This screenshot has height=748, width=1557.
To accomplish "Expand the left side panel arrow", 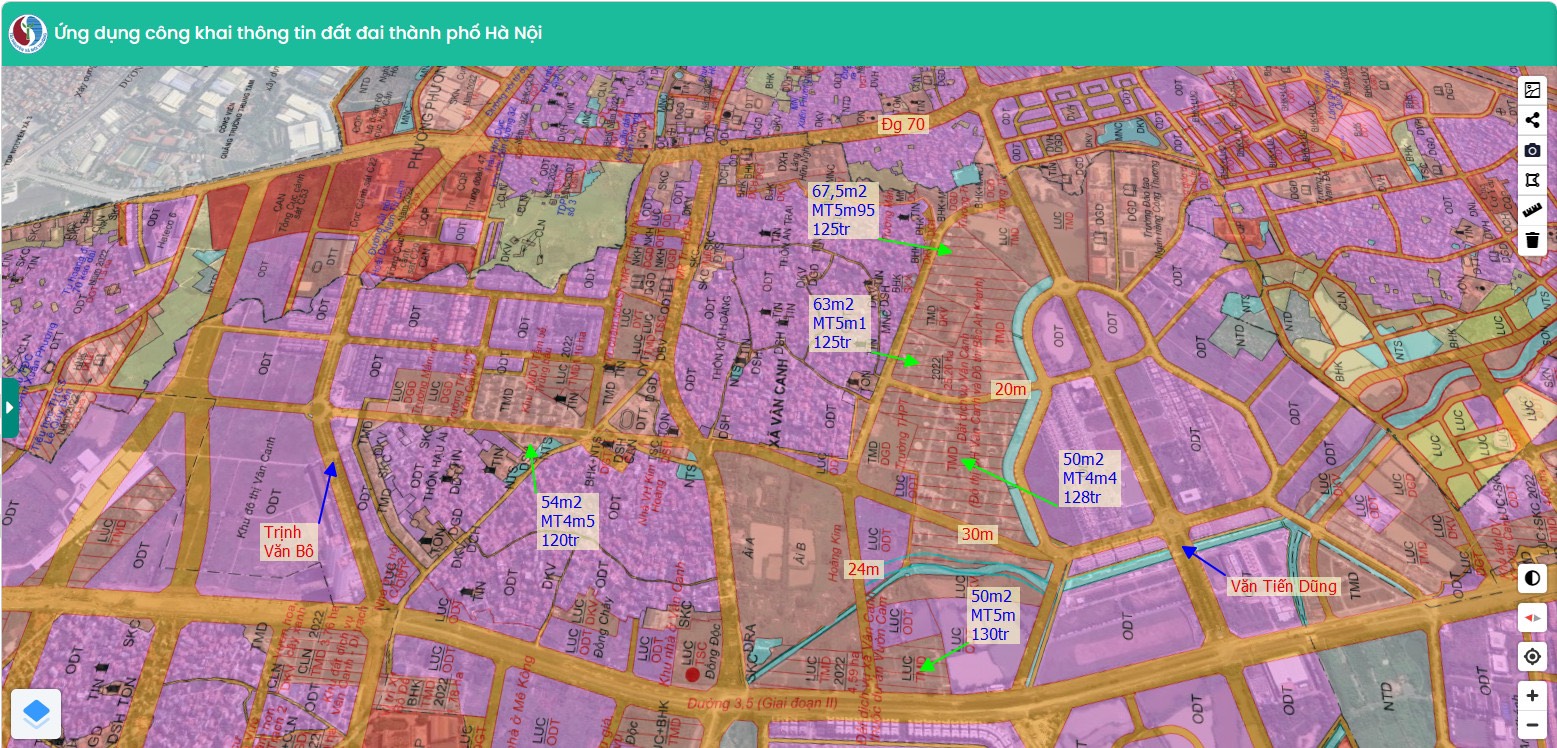I will (x=10, y=408).
